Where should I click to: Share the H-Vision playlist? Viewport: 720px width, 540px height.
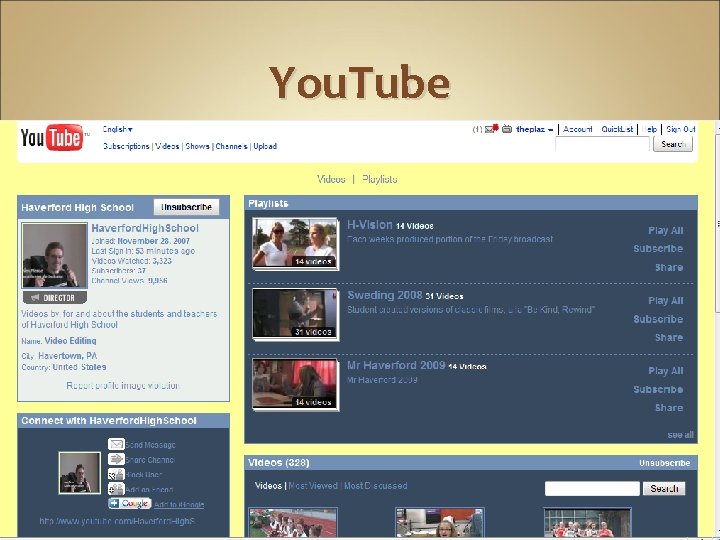tap(669, 267)
